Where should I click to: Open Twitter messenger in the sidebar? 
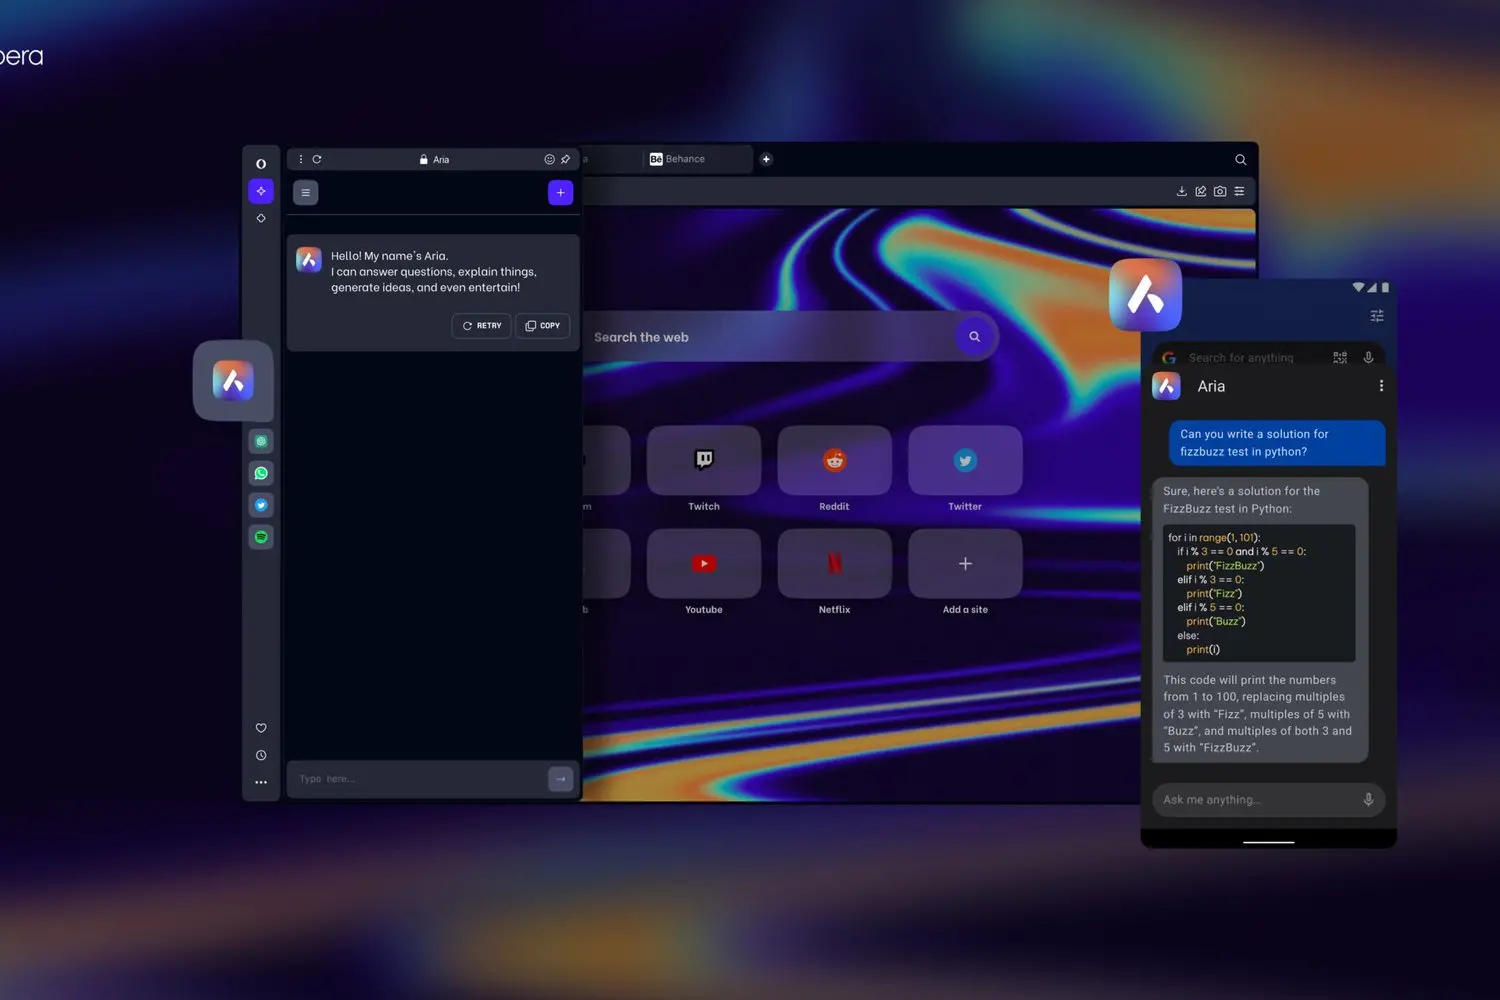pos(261,505)
